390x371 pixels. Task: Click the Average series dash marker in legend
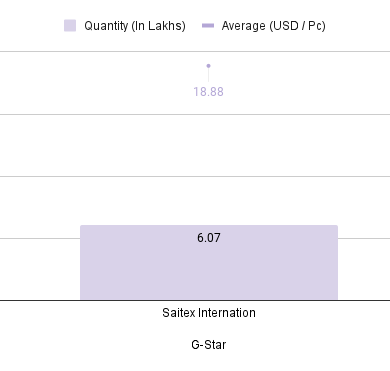tap(208, 26)
